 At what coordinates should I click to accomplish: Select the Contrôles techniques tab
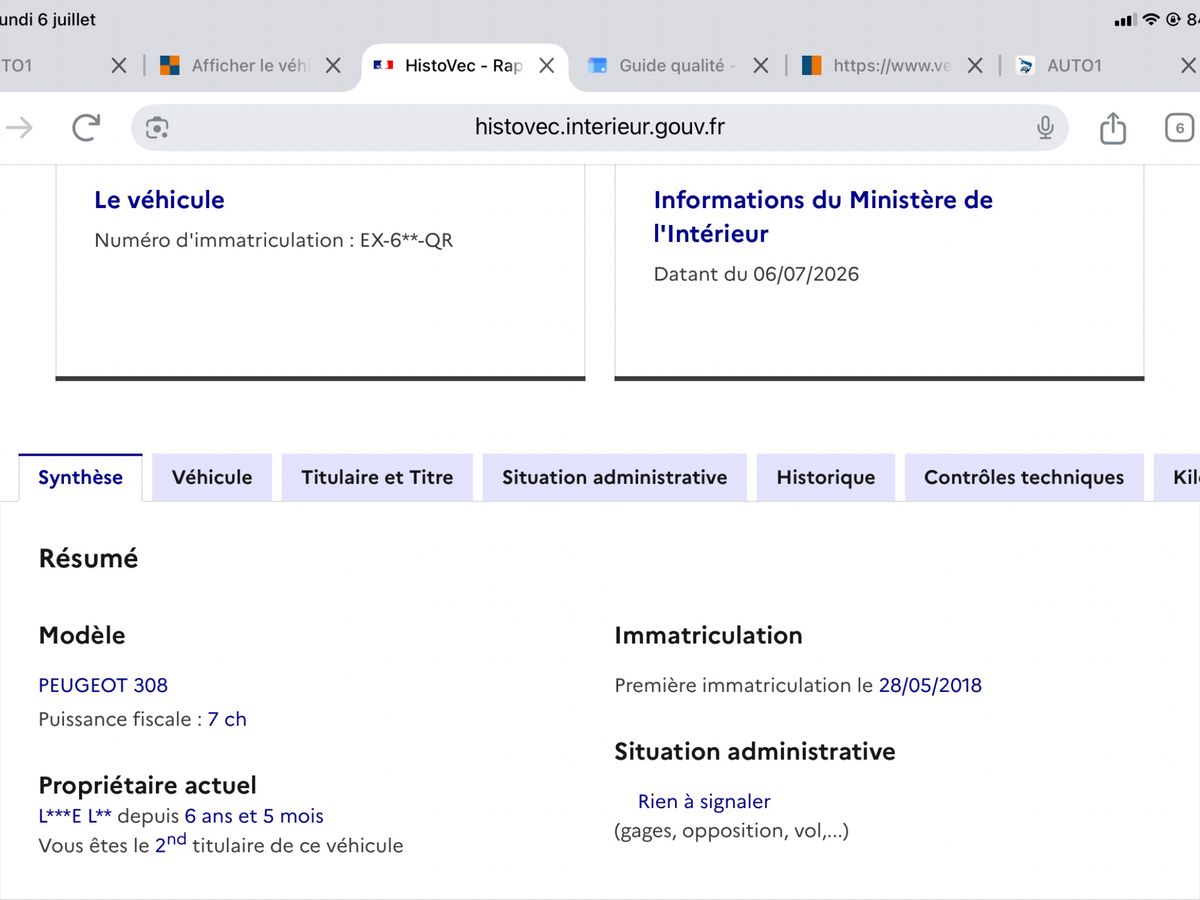pyautogui.click(x=1024, y=477)
